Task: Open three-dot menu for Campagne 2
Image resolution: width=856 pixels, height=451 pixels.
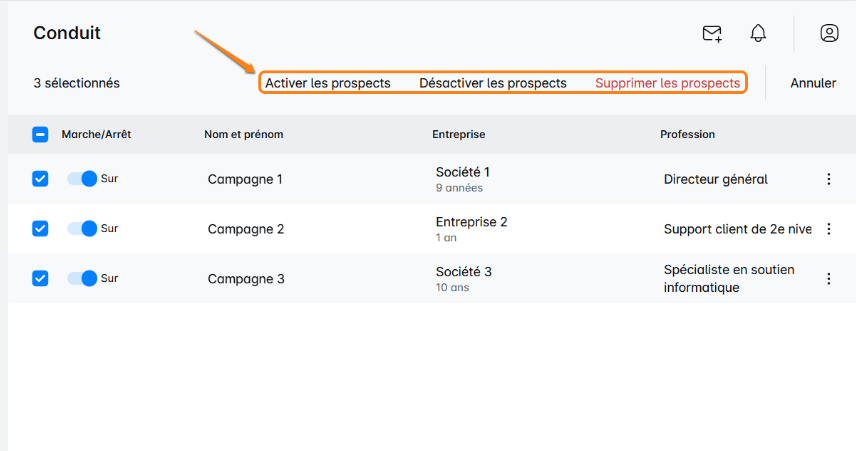Action: coord(828,229)
